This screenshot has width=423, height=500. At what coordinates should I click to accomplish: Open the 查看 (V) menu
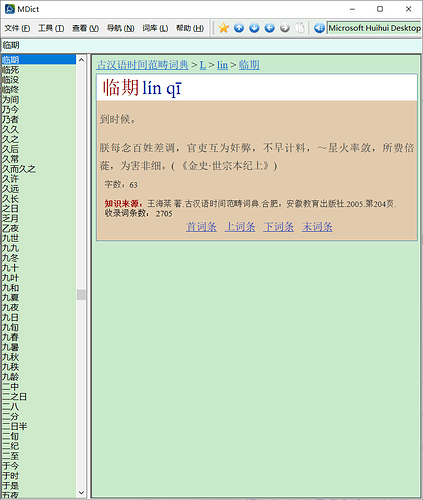click(86, 28)
